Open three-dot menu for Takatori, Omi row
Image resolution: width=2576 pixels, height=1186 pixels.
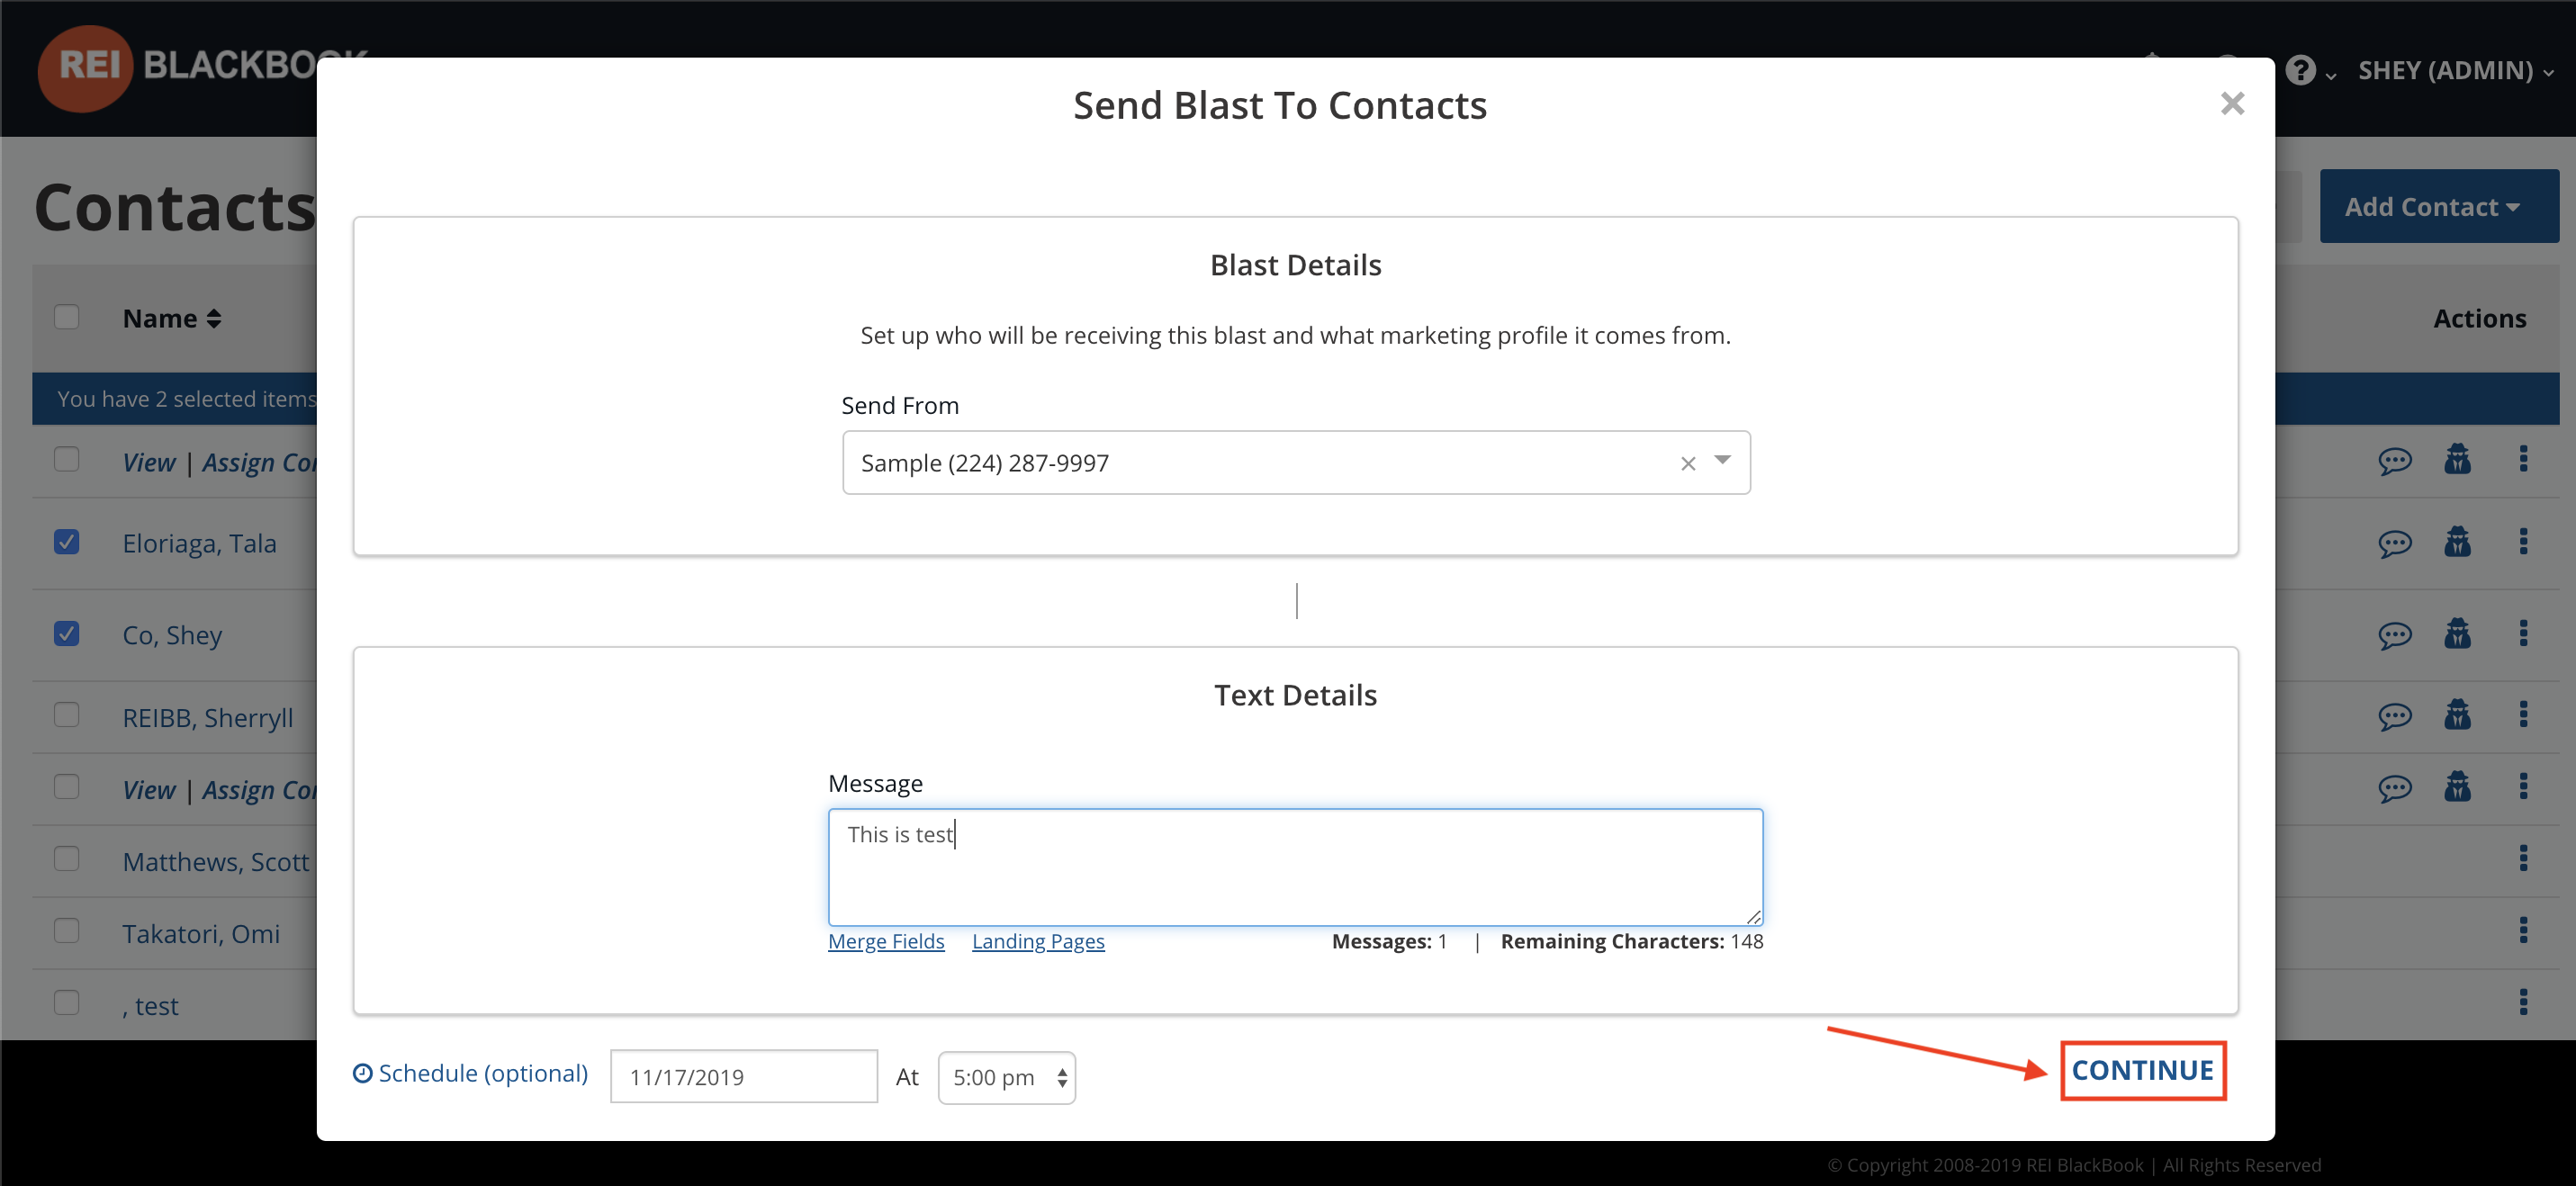click(2523, 930)
